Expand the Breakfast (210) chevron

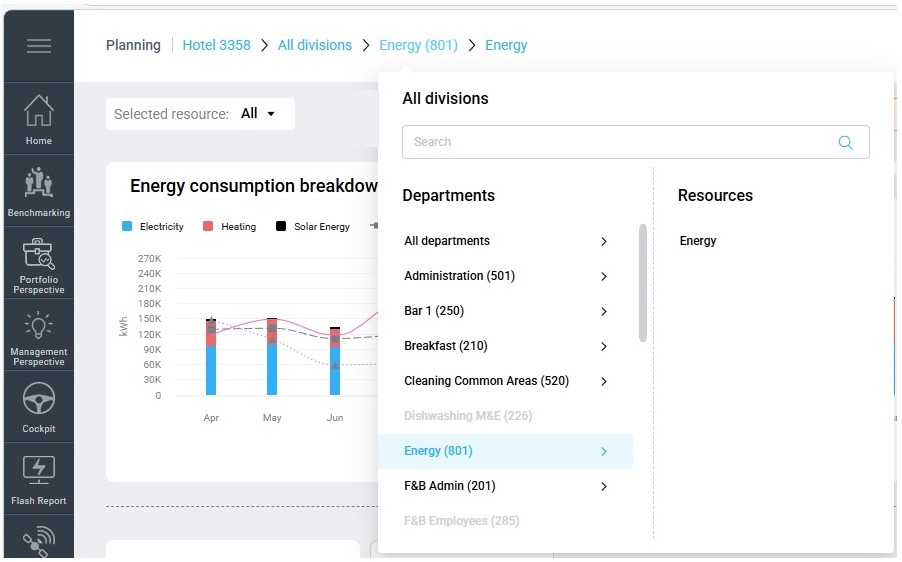(x=603, y=346)
